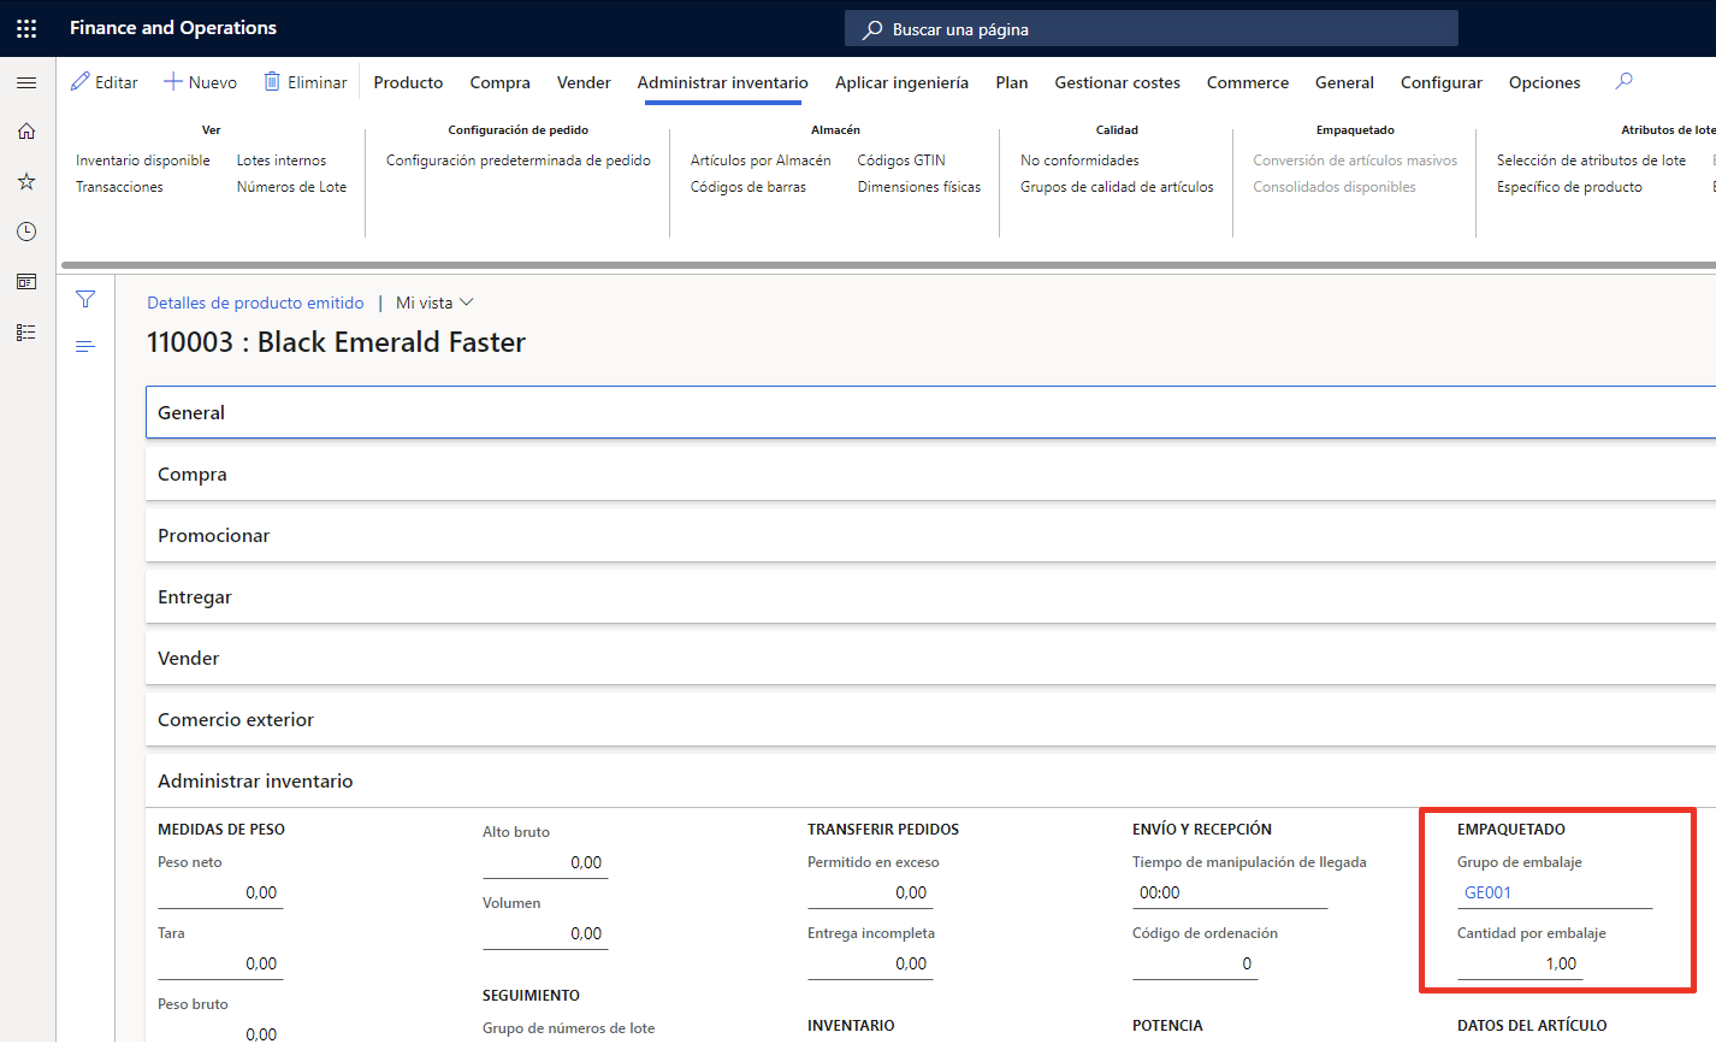Open Configuración predeterminada de pedido
Screen dimensions: 1716x1042
518,160
